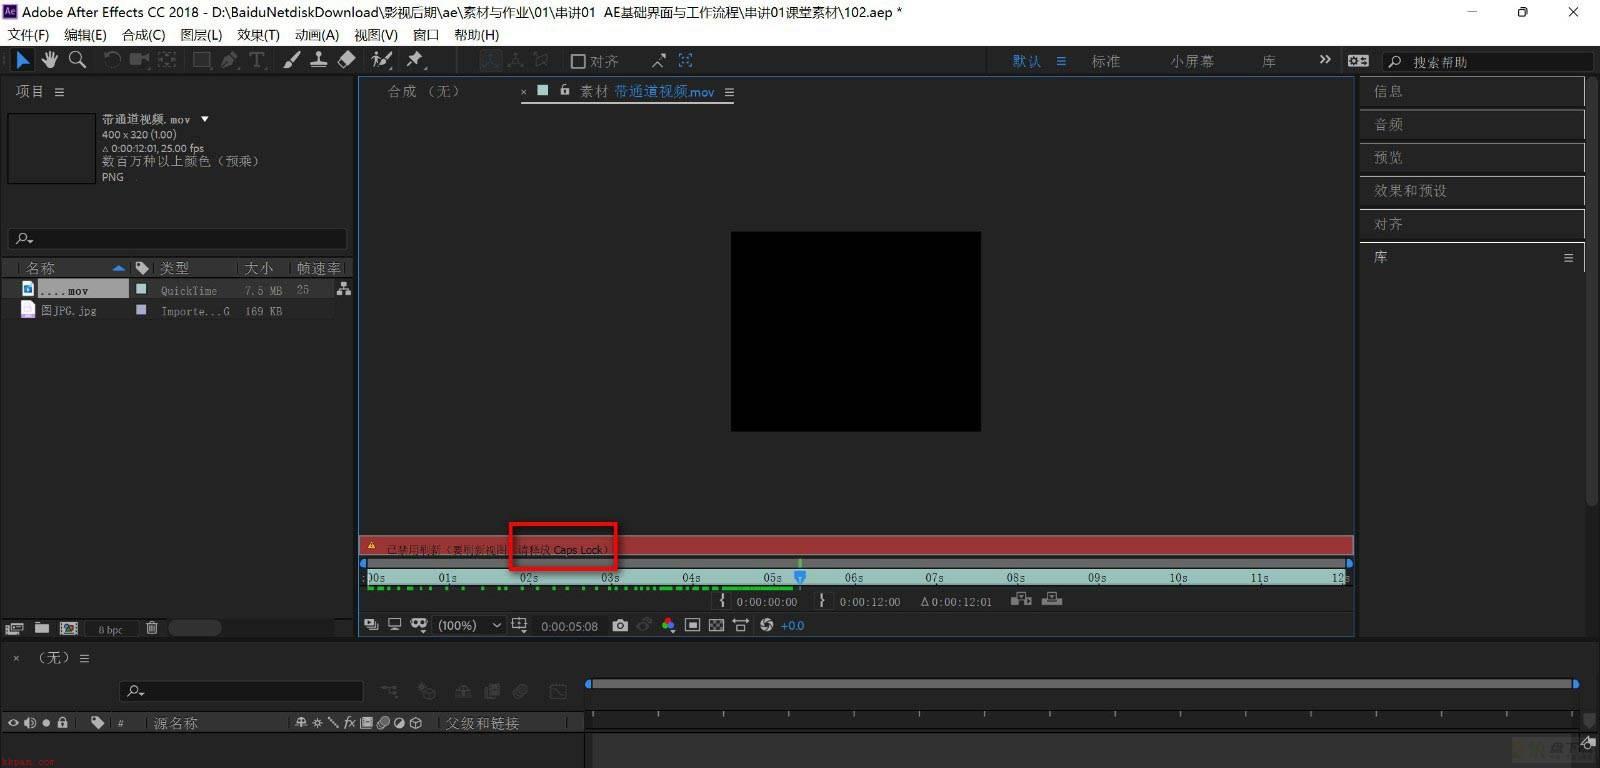
Task: Select the Eraser tool
Action: [346, 60]
